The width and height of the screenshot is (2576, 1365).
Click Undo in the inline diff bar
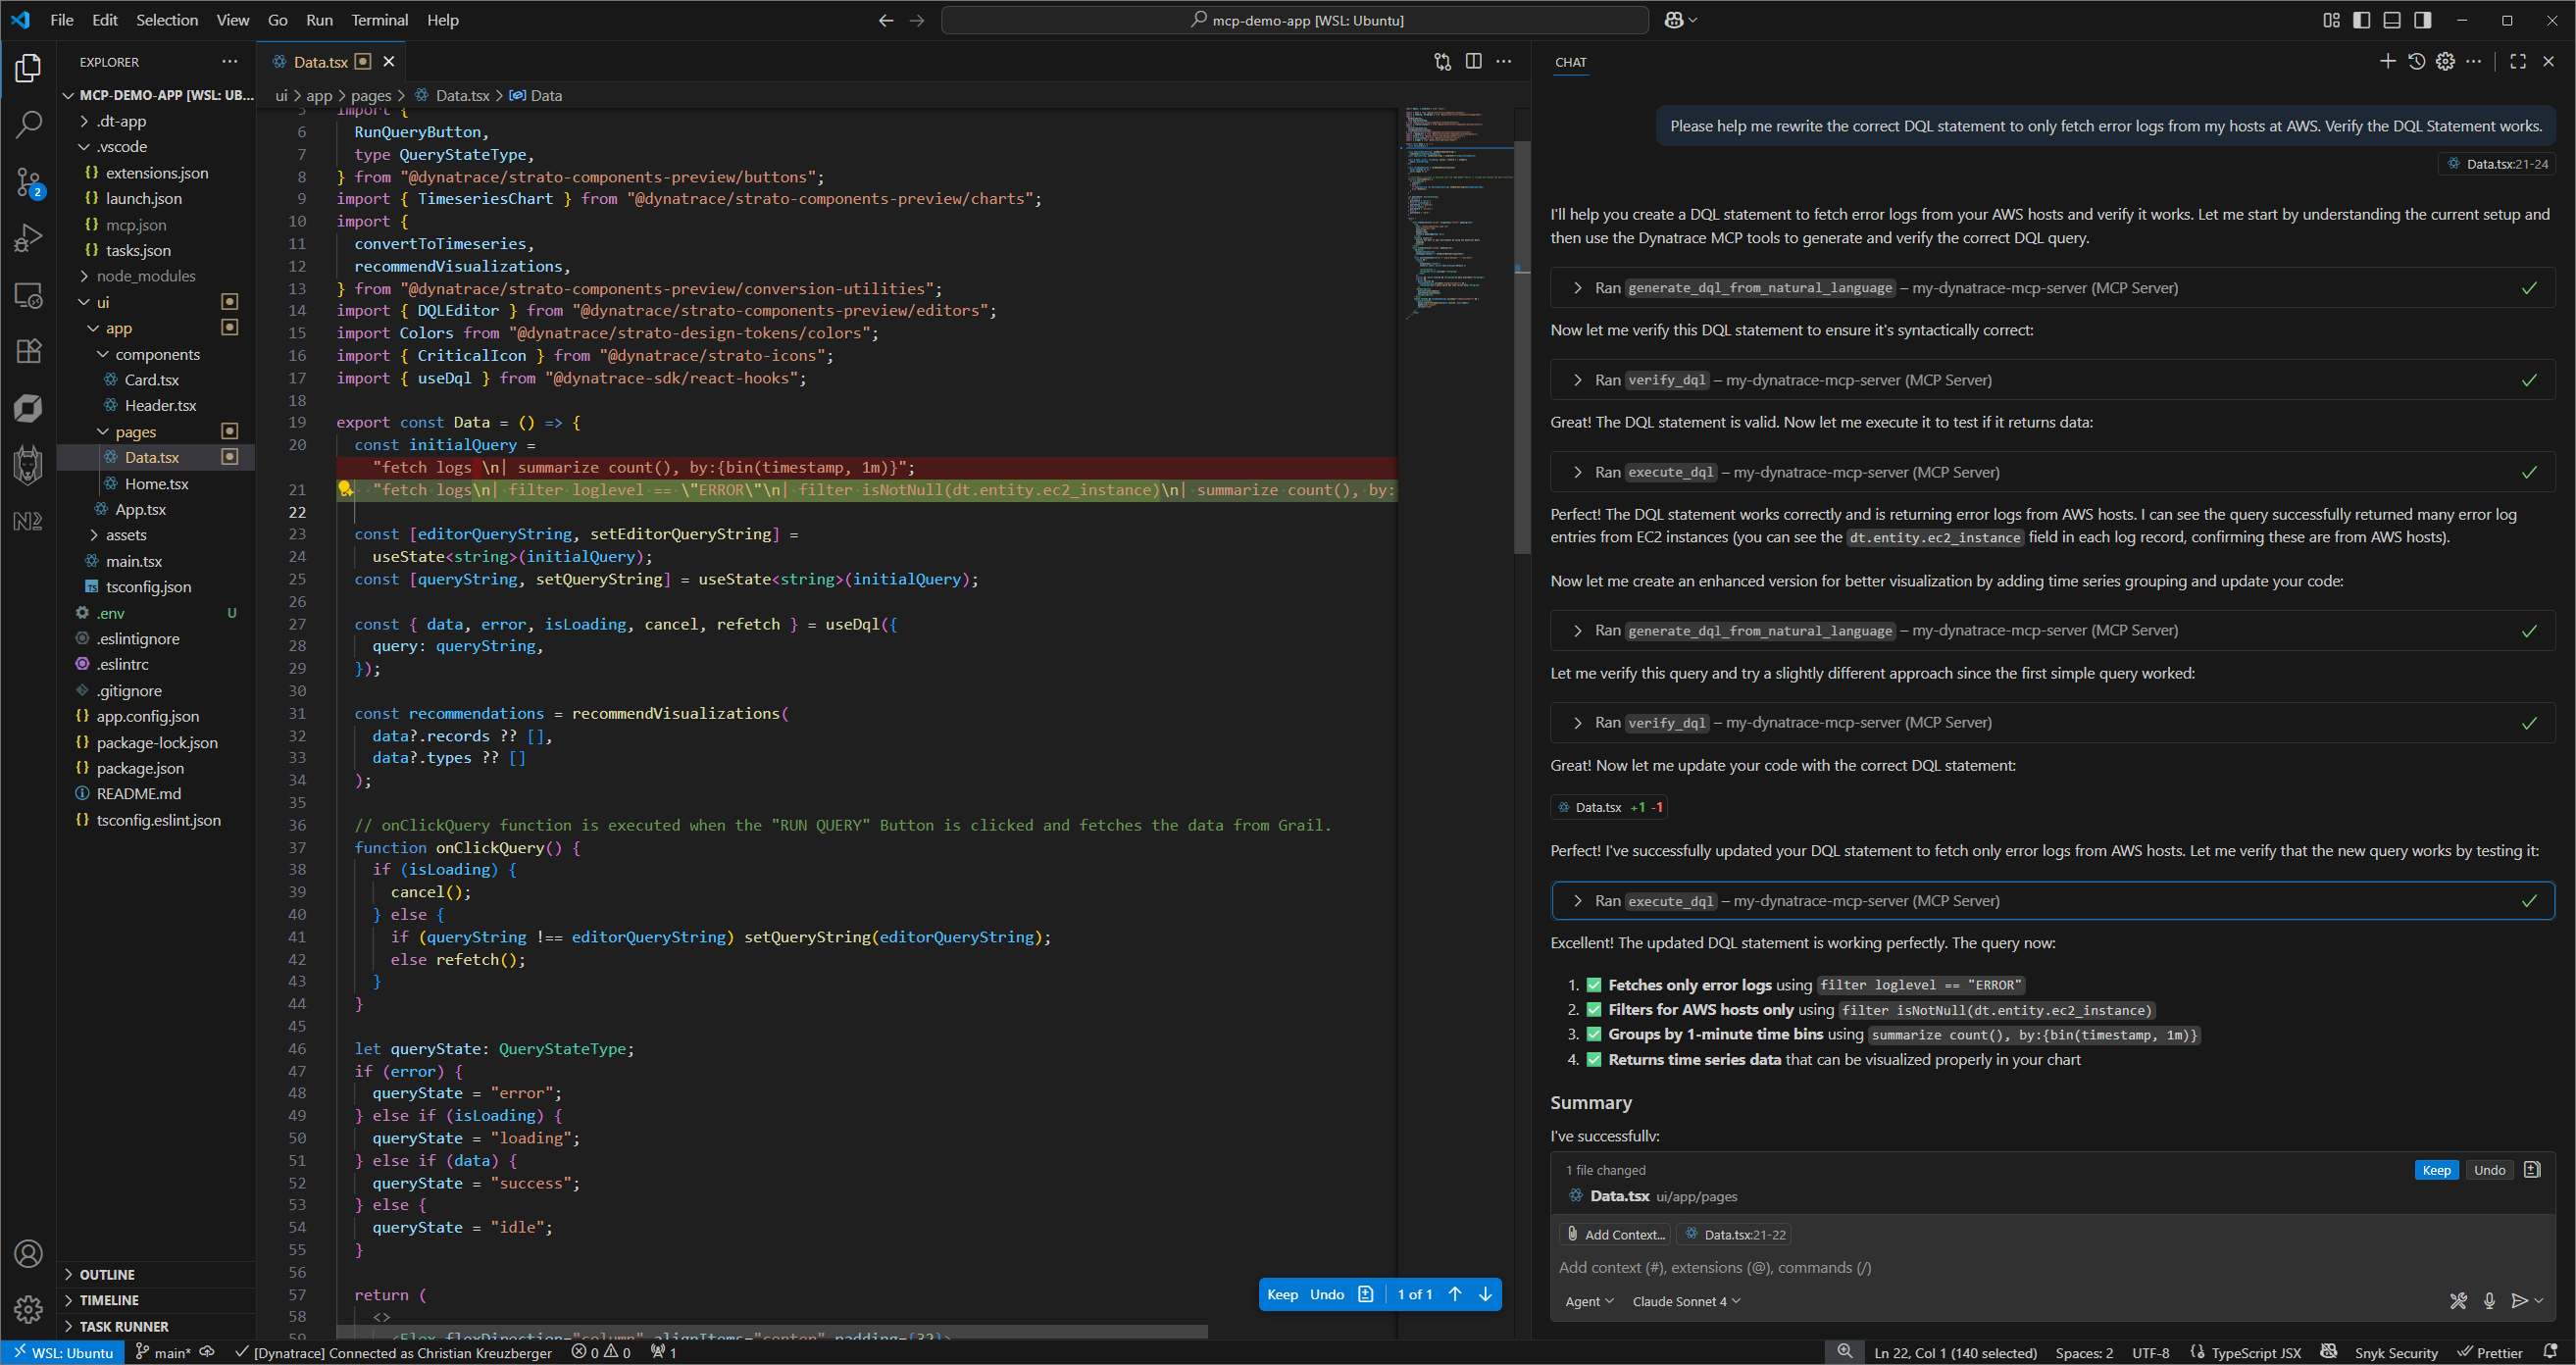[1330, 1294]
